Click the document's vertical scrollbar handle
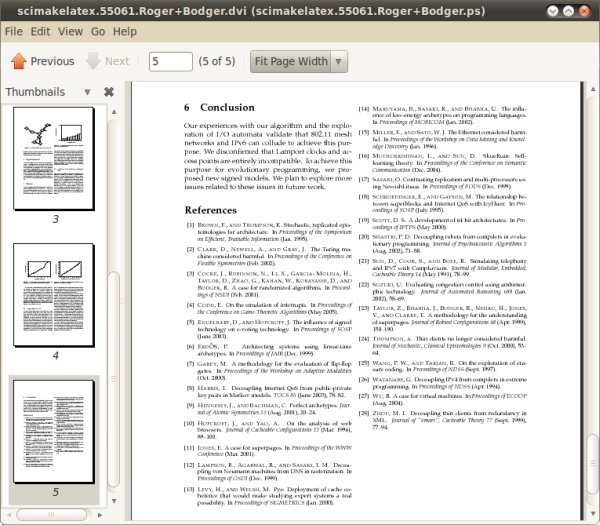The width and height of the screenshot is (600, 525). [x=593, y=465]
